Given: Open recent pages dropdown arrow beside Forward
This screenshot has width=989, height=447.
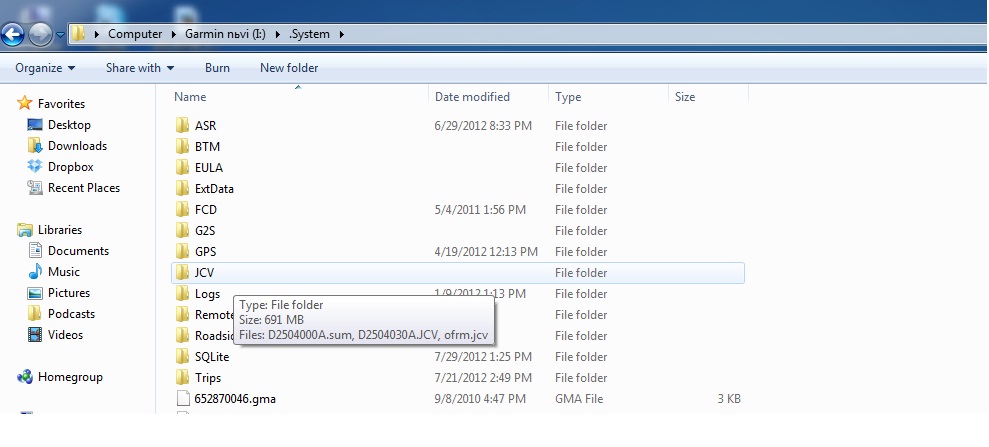Looking at the screenshot, I should point(61,34).
